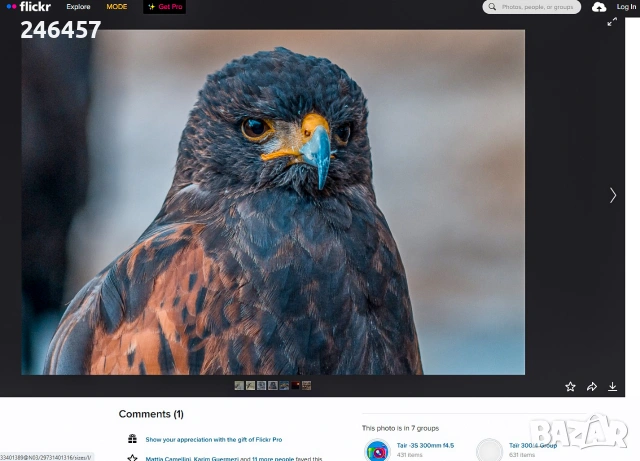Open the Tair-35 300mm f4.5 group link
This screenshot has height=461, width=640.
pyautogui.click(x=425, y=445)
